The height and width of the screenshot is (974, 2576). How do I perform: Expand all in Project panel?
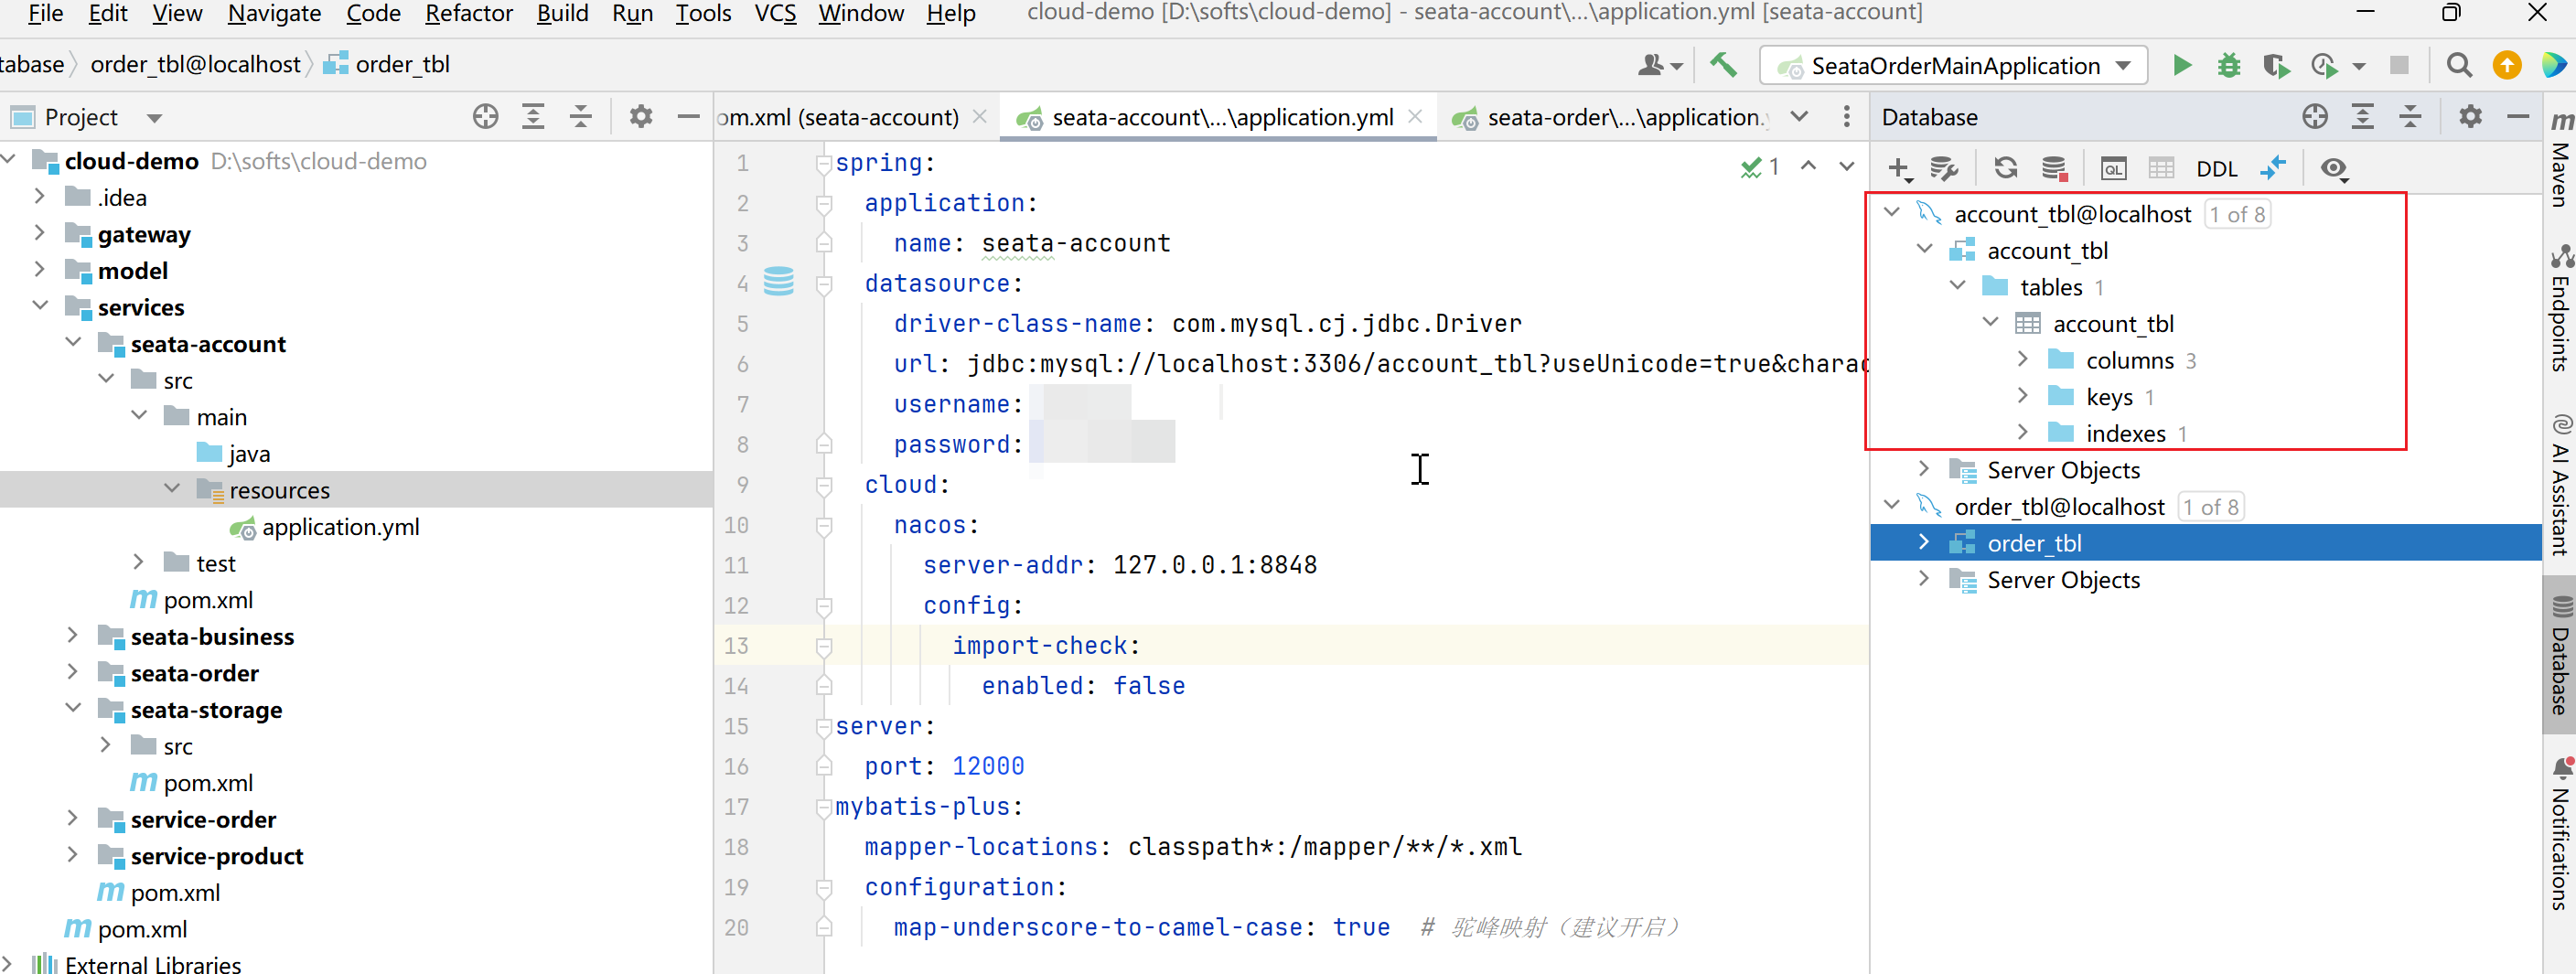(x=533, y=117)
